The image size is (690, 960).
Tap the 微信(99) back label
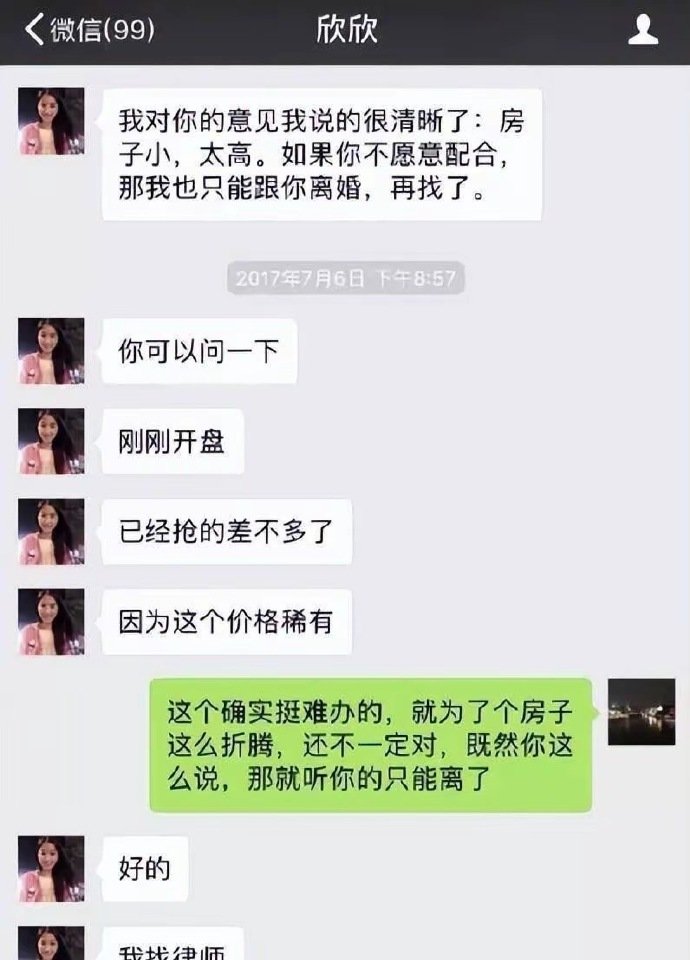click(x=102, y=29)
